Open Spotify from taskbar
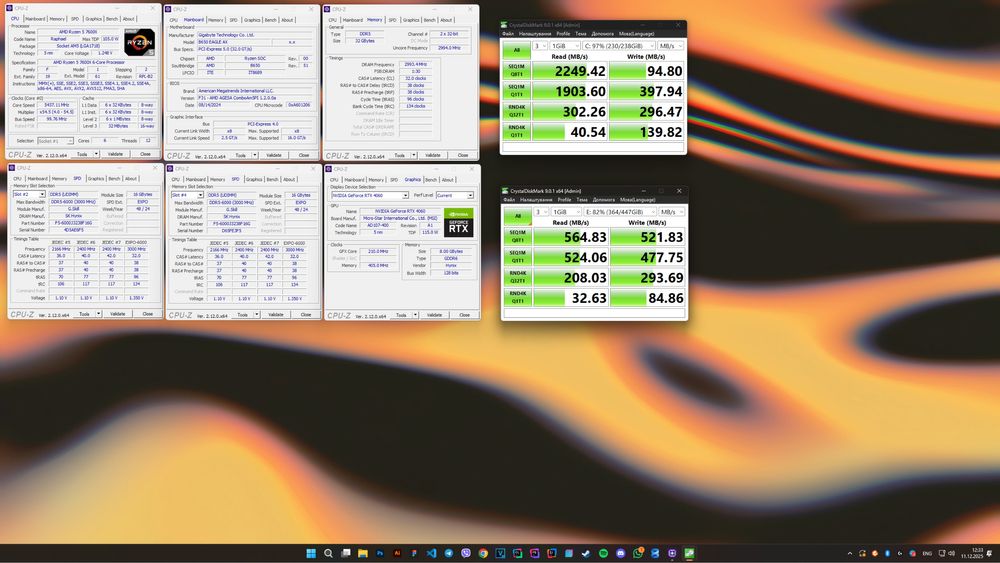Screen dimensions: 1000x563 pyautogui.click(x=603, y=553)
